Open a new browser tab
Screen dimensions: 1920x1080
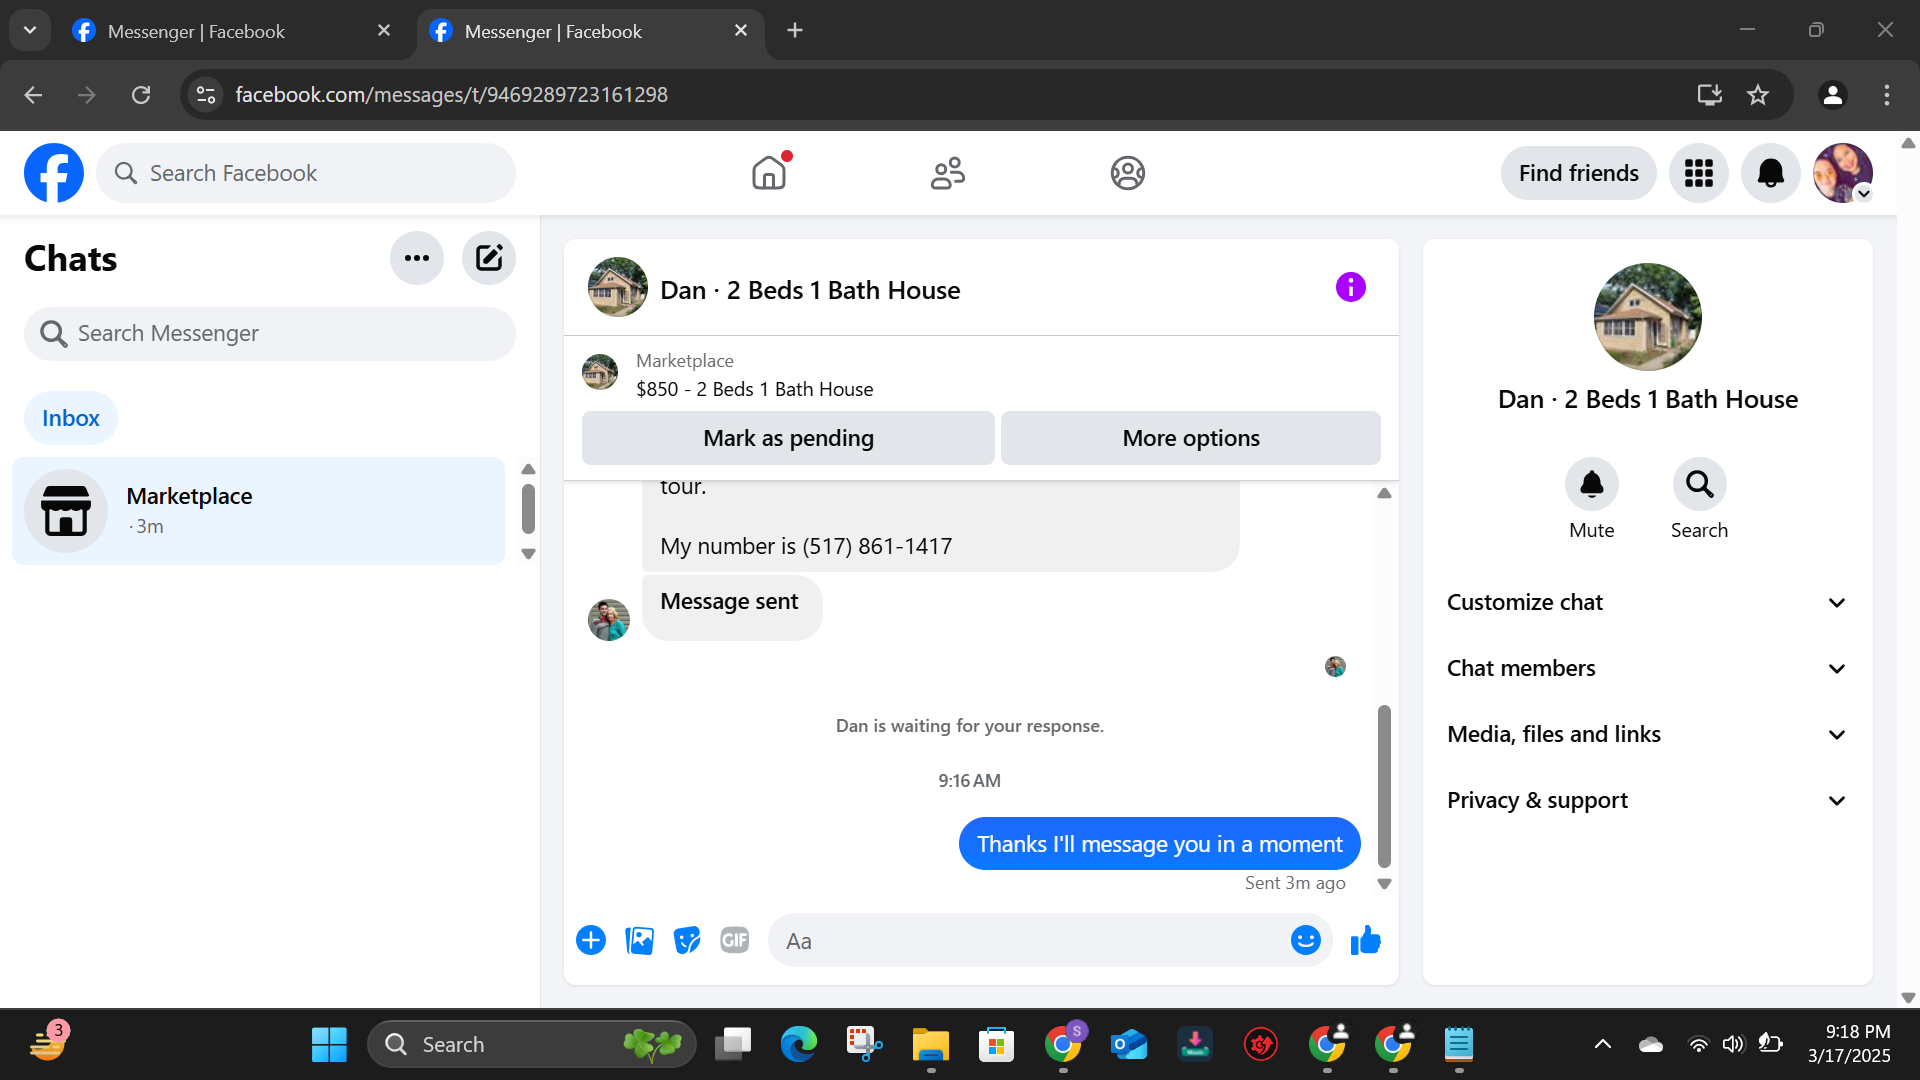(x=795, y=31)
